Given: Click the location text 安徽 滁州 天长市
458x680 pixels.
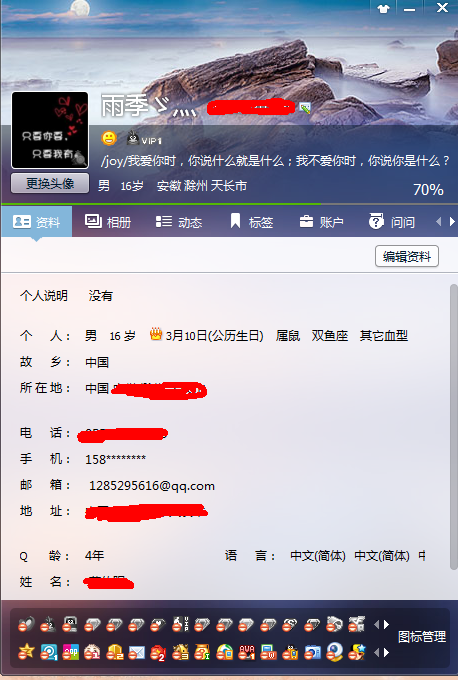Looking at the screenshot, I should 202,186.
